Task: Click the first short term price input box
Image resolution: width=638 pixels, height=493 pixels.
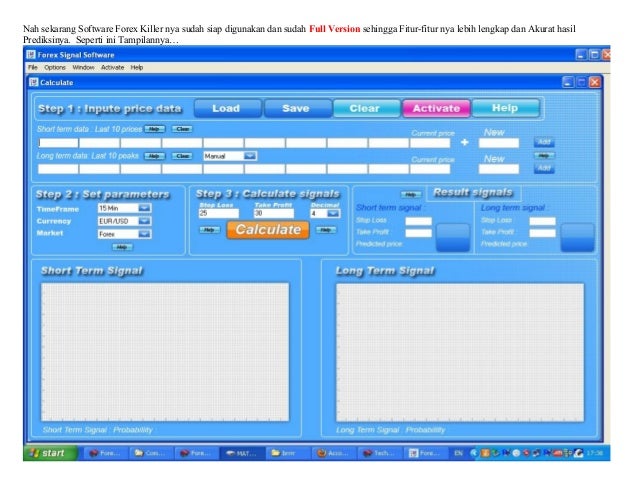Action: pos(58,143)
